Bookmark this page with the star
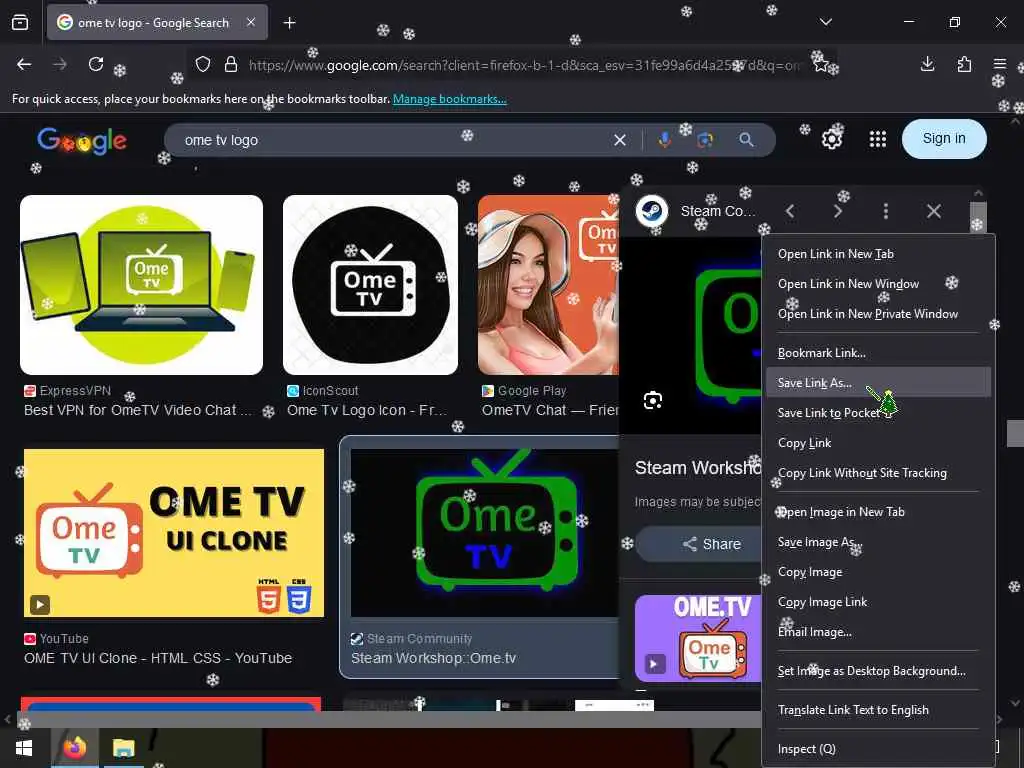1024x768 pixels. [820, 65]
